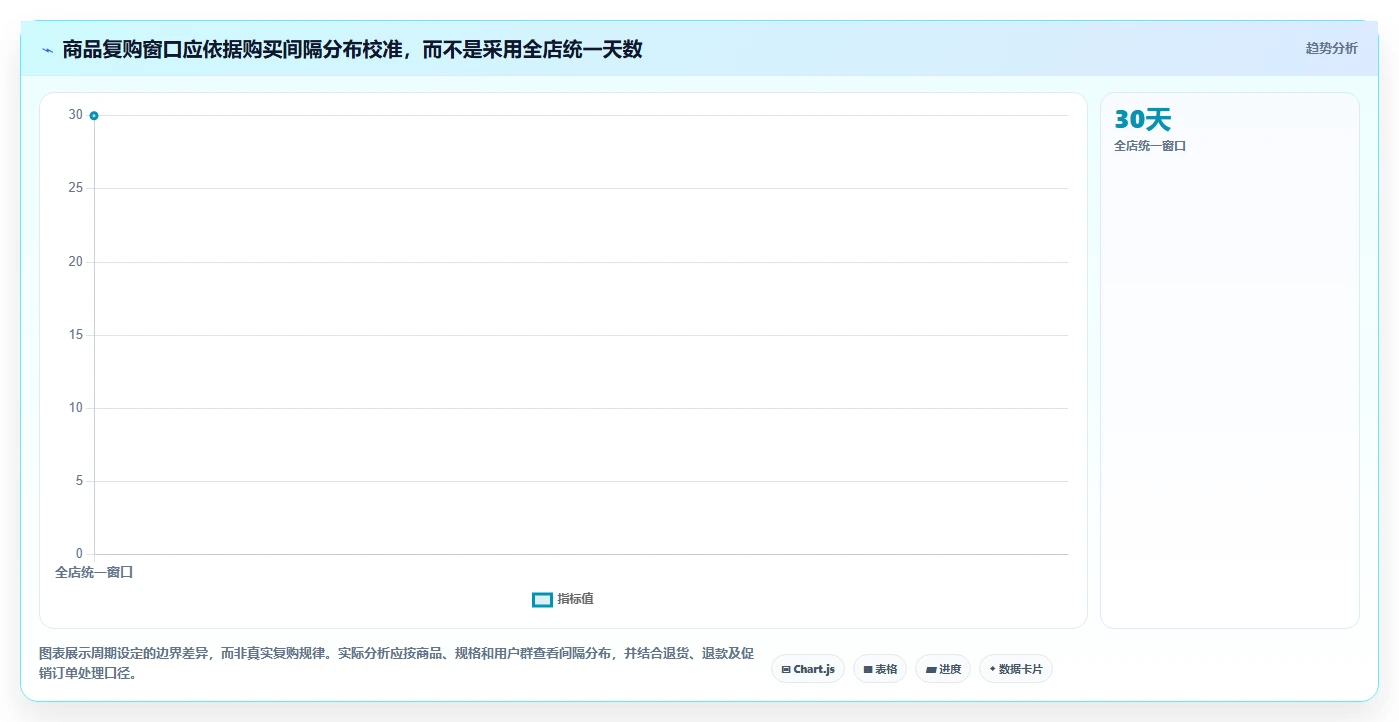Screen dimensions: 1399x722
Task: Click the y-axis value 15
Action: tap(76, 335)
